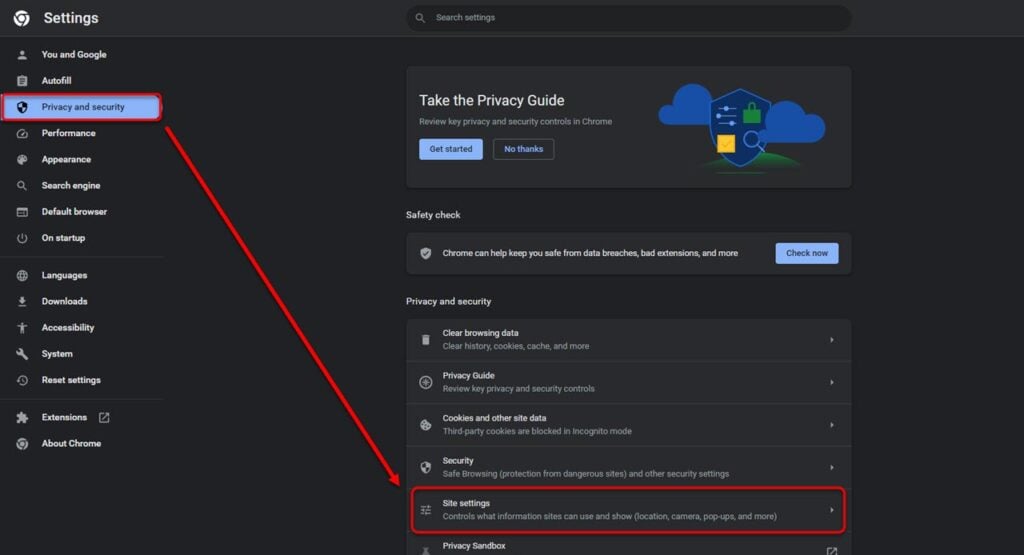
Task: Click the external link icon beside Extensions
Action: pos(104,417)
